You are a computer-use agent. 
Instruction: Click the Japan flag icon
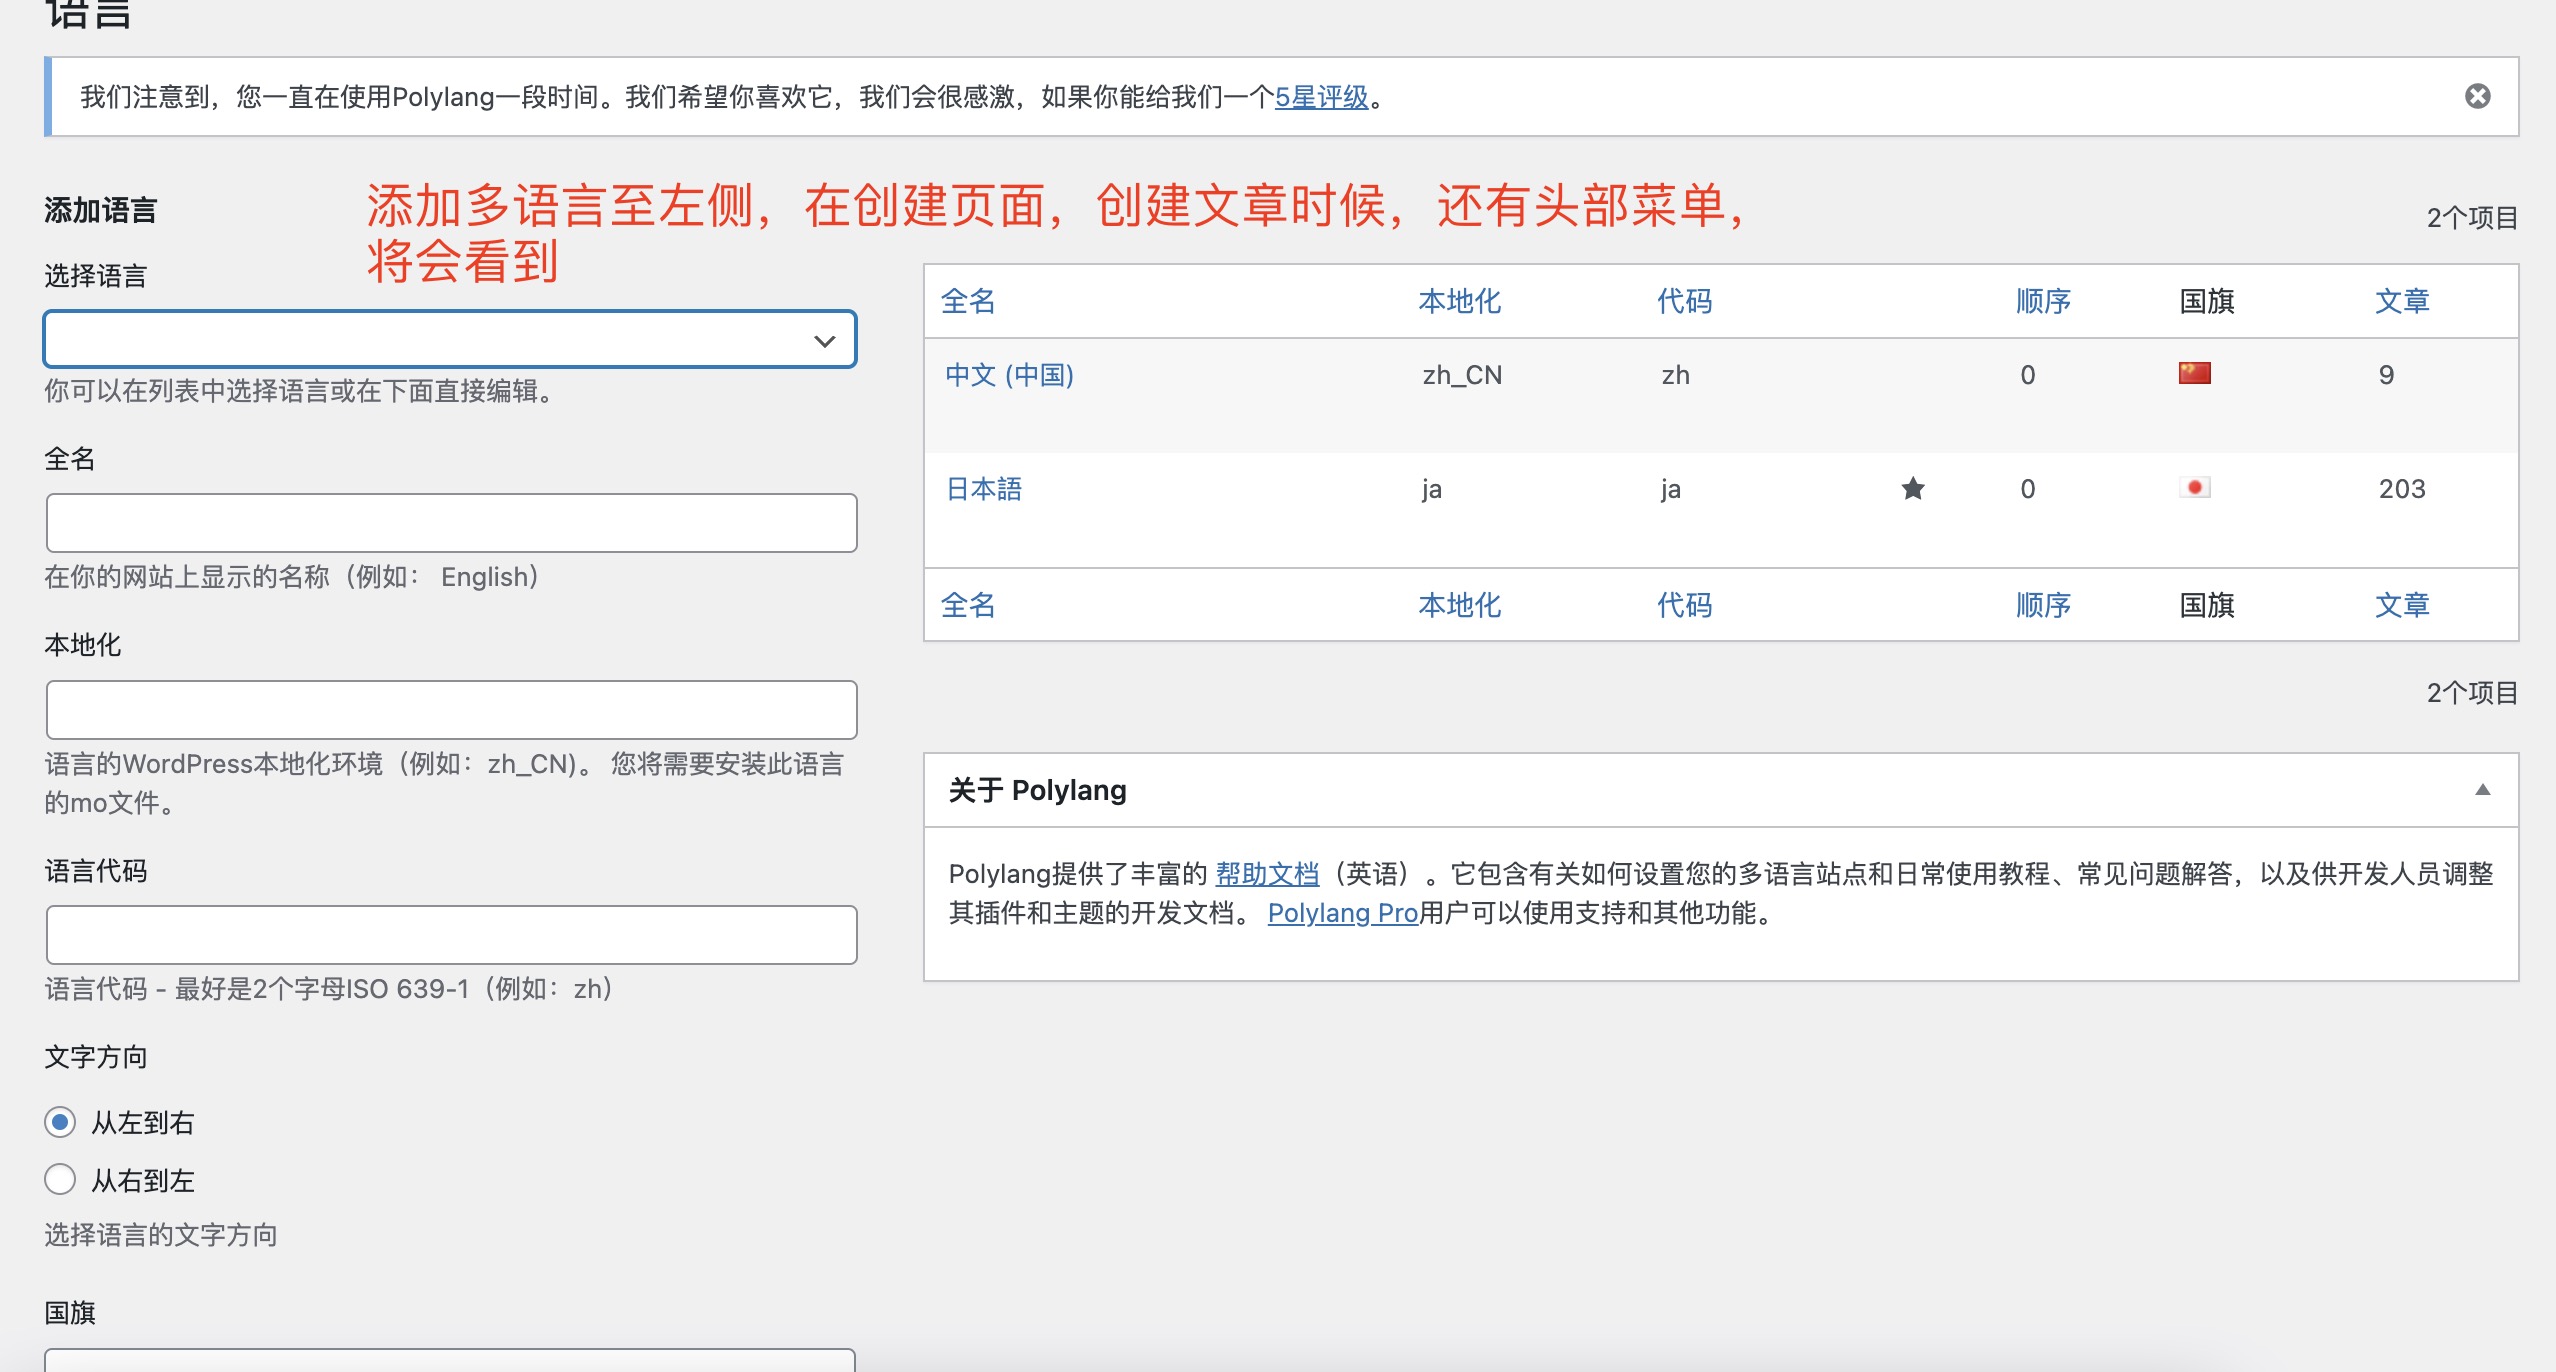click(2194, 488)
